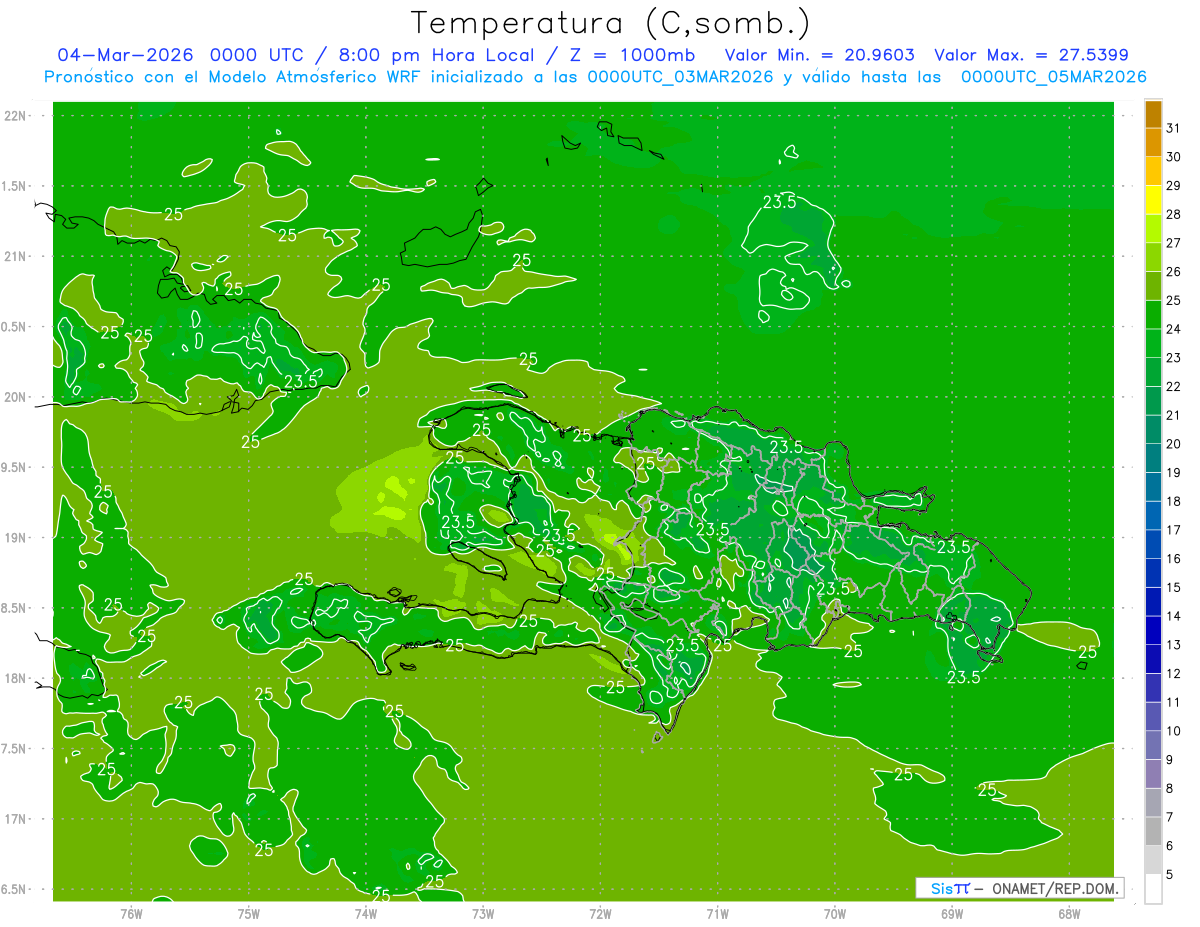1200x927 pixels.
Task: Click the gray swatch between legend 6 and 7
Action: pos(1153,831)
